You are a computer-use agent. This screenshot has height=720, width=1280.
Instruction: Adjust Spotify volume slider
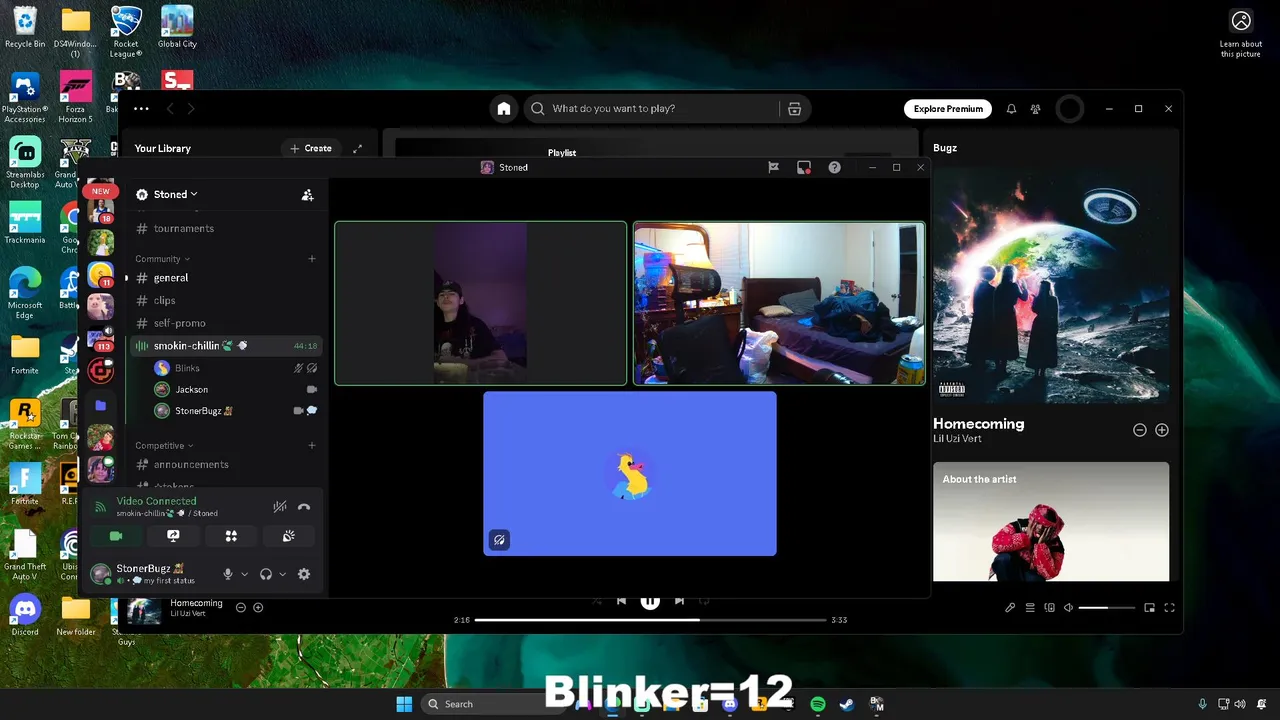click(x=1107, y=608)
